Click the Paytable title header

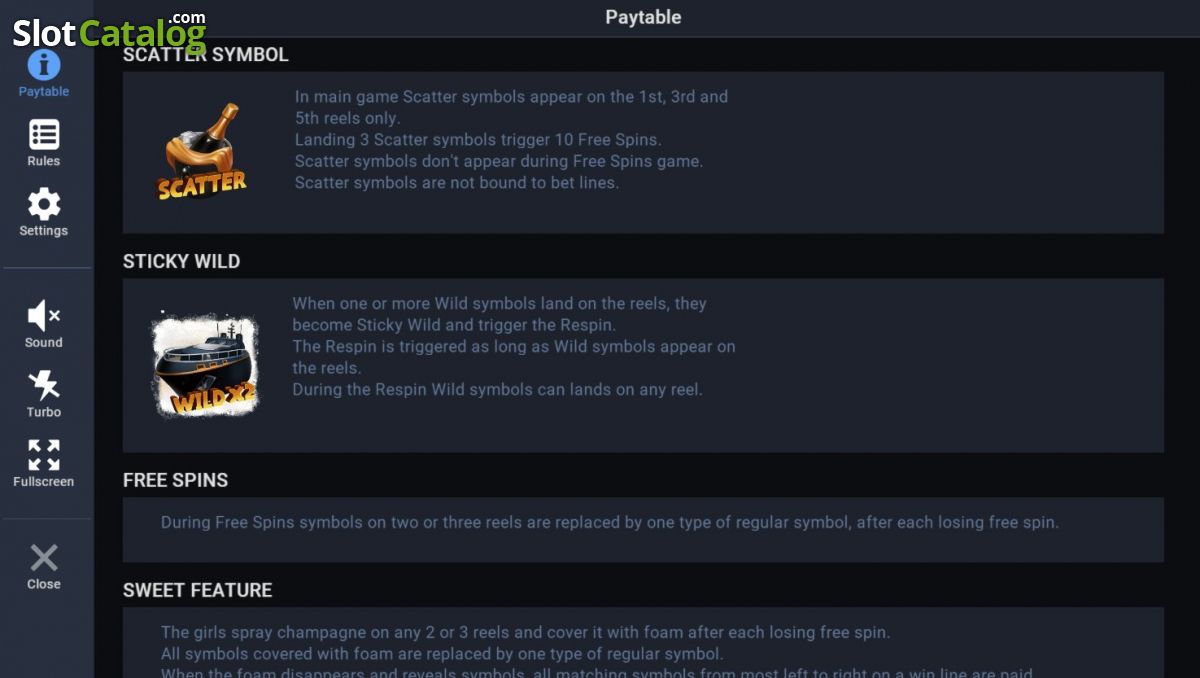pyautogui.click(x=643, y=17)
